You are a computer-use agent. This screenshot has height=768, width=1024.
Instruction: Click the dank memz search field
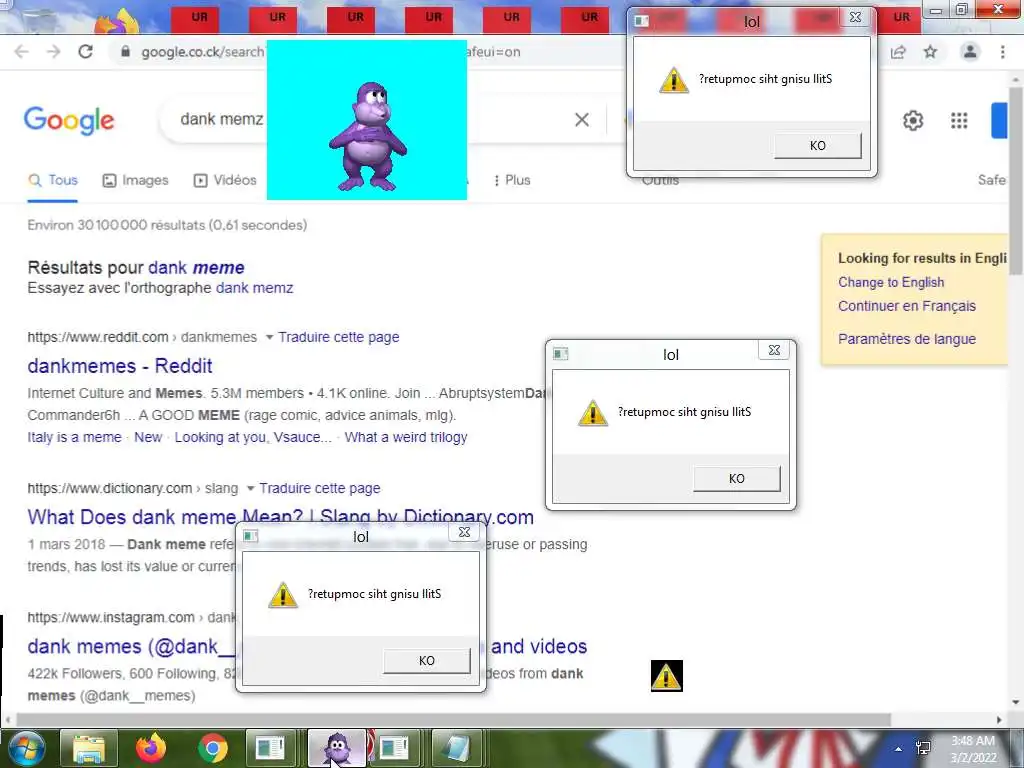point(222,120)
